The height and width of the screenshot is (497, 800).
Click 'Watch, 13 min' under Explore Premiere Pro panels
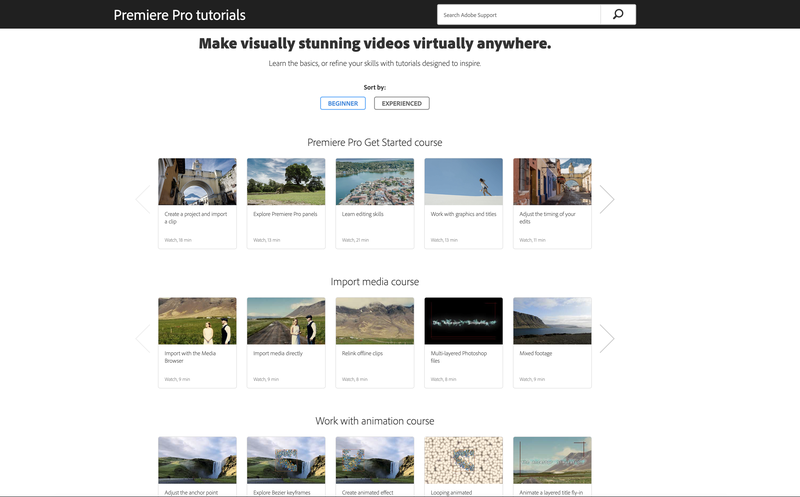coord(267,240)
